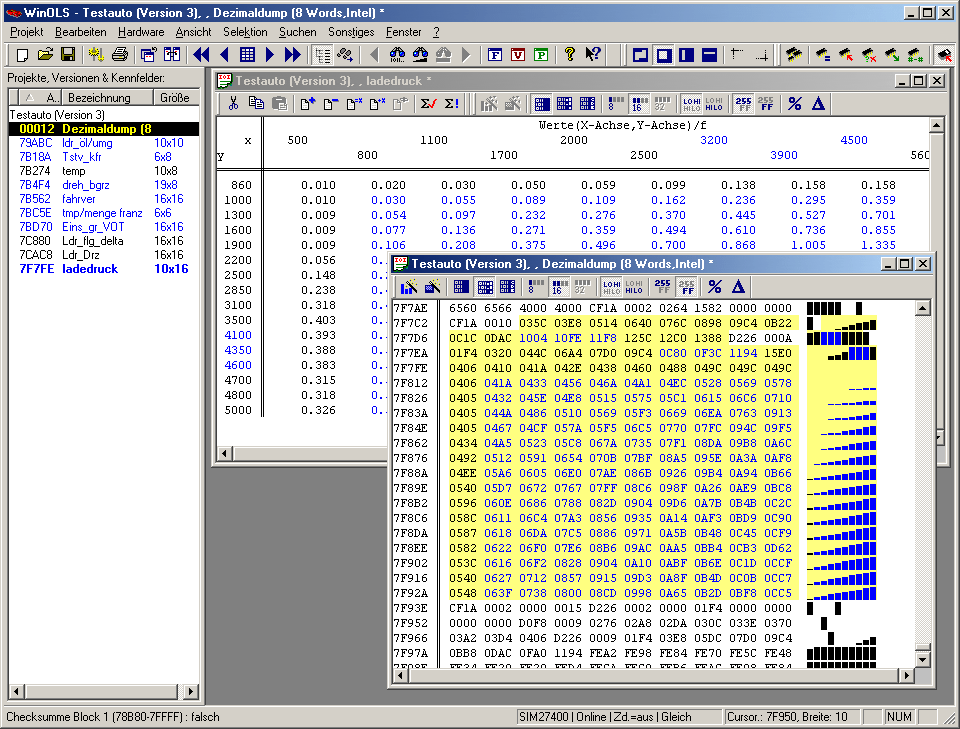Screen dimensions: 960x729
Task: Copy using the copy icon in ladedruck window
Action: [256, 104]
